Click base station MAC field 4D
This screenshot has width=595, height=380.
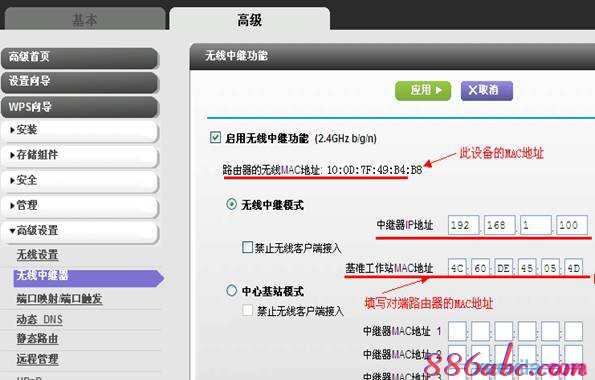[x=573, y=268]
